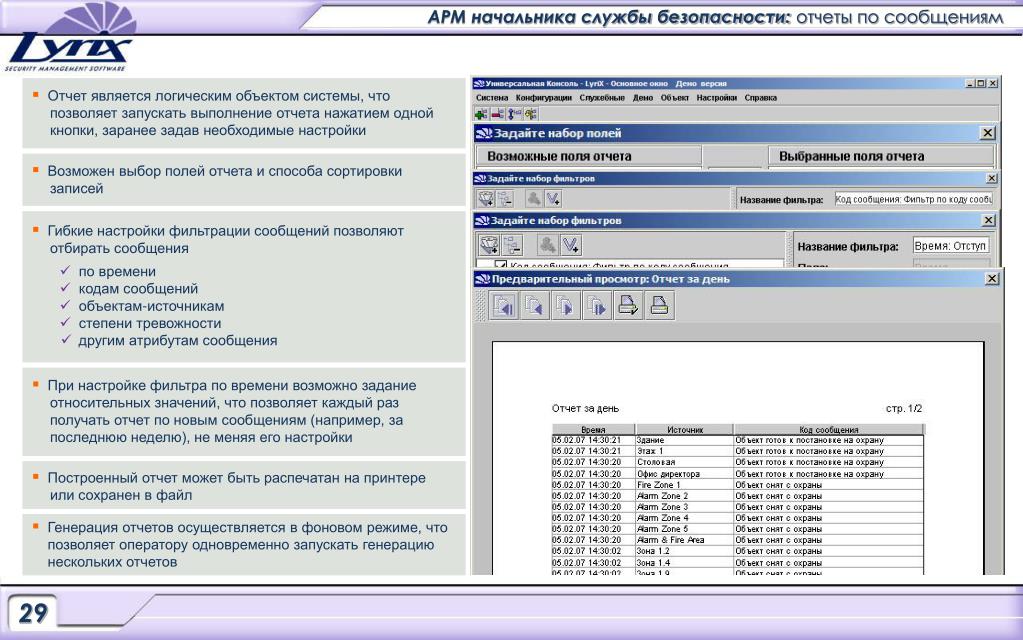Click the greyed group icon in back filters dialog
Viewport: 1023px width, 640px height.
click(534, 198)
